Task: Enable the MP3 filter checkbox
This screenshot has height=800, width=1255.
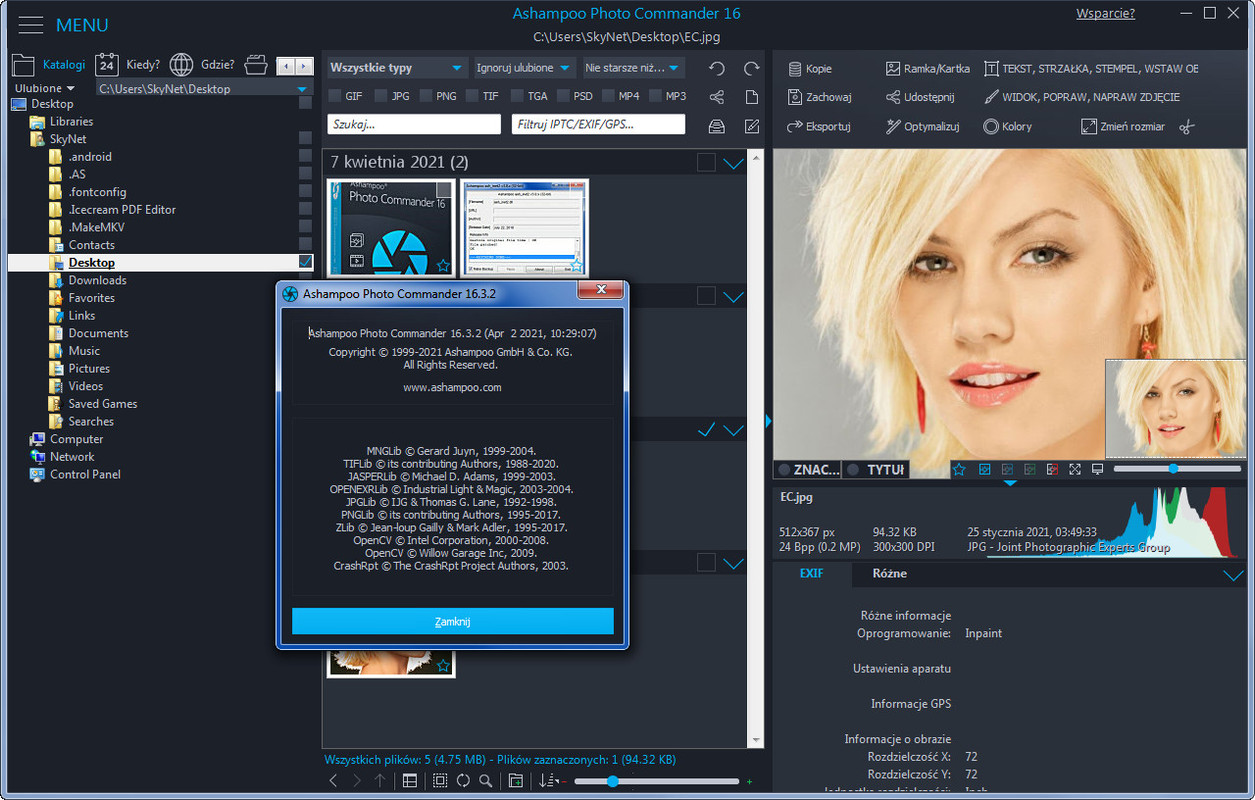Action: 656,96
